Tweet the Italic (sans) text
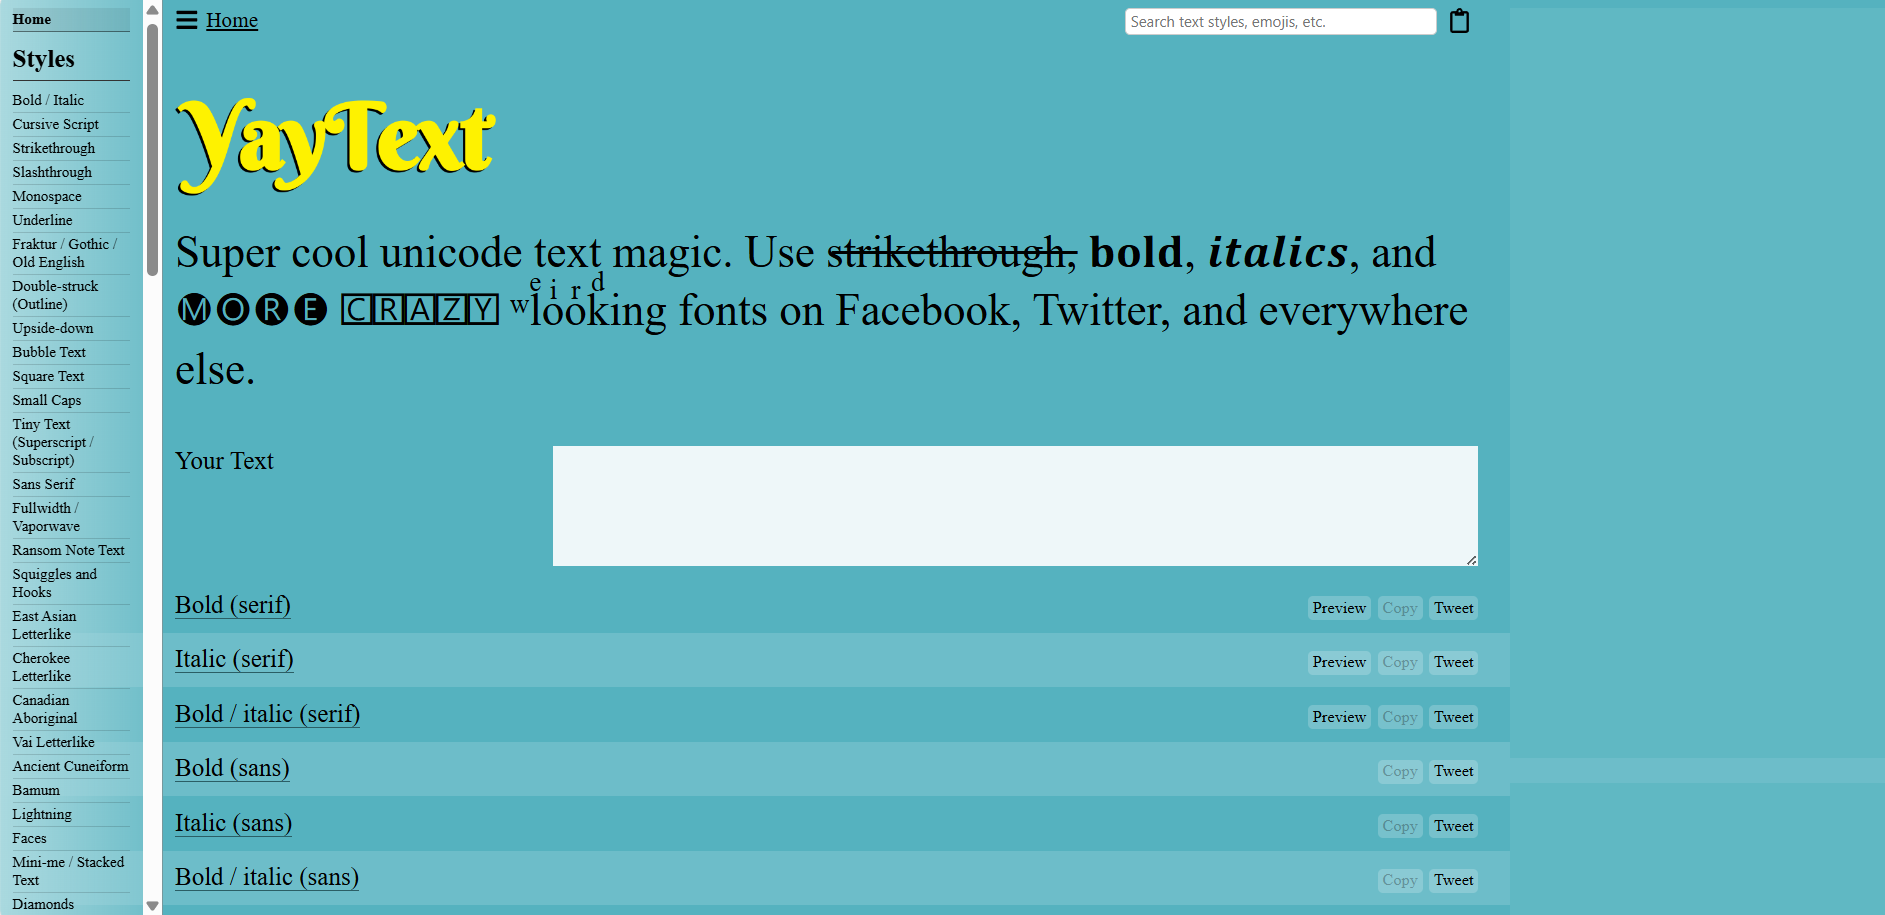 click(1454, 826)
